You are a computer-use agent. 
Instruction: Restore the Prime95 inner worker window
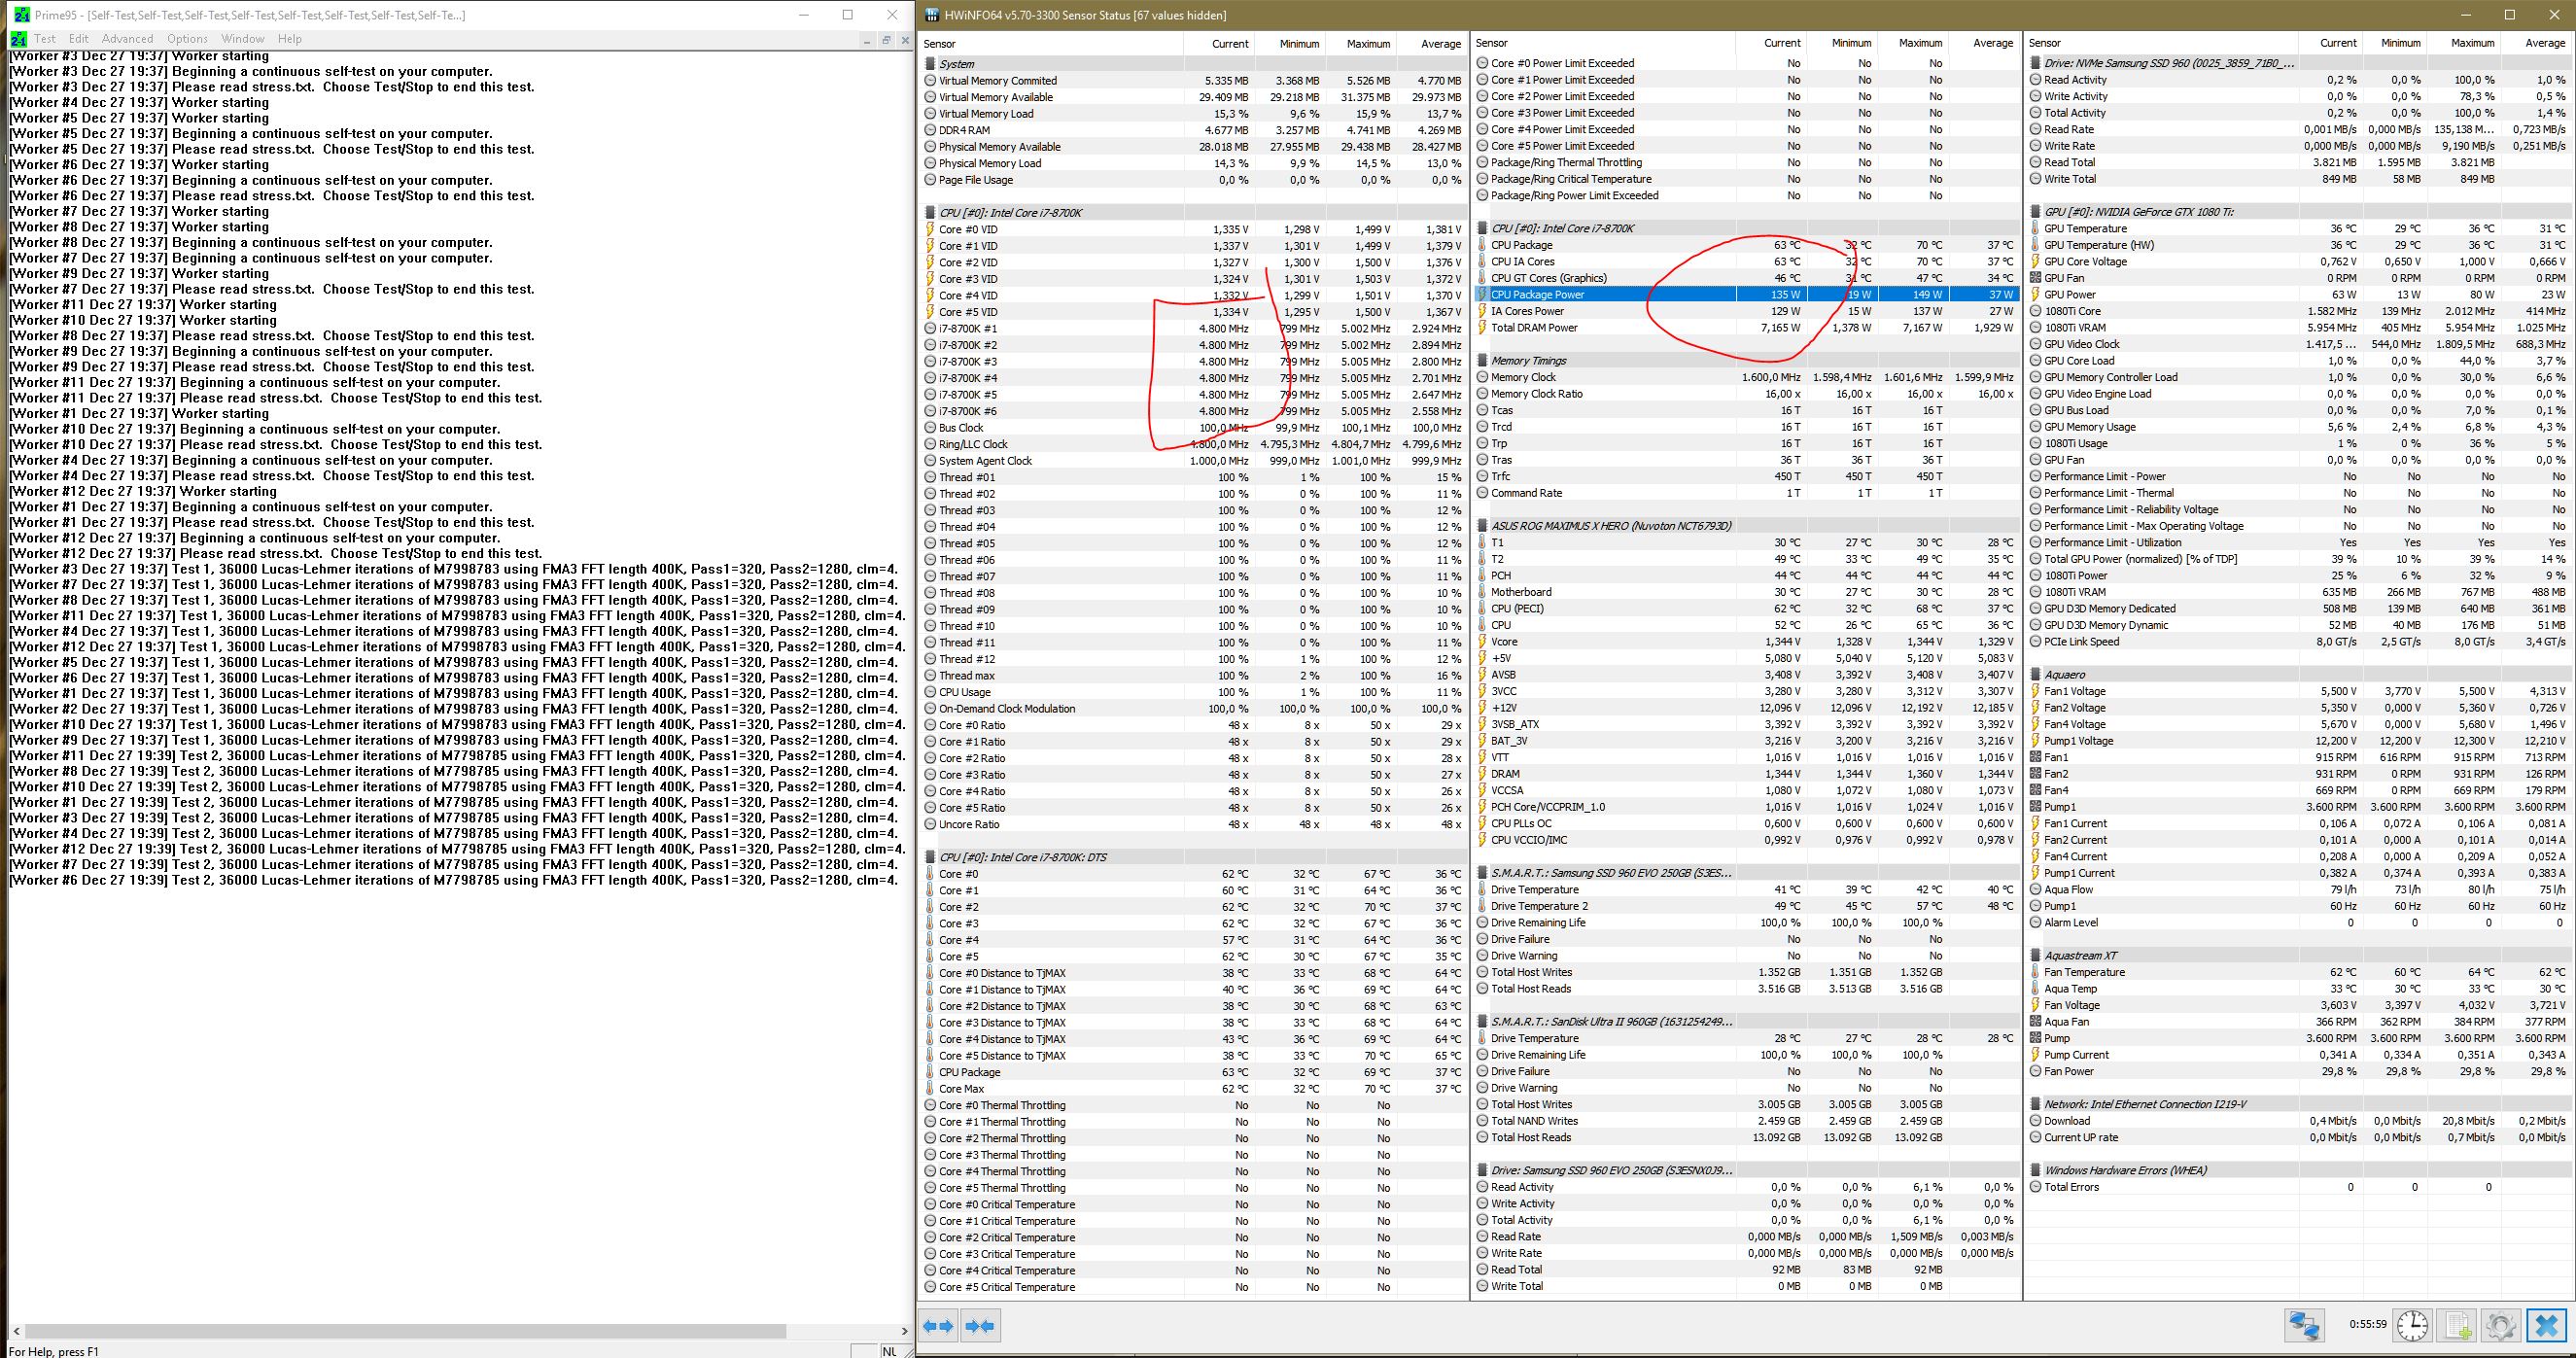coord(886,40)
